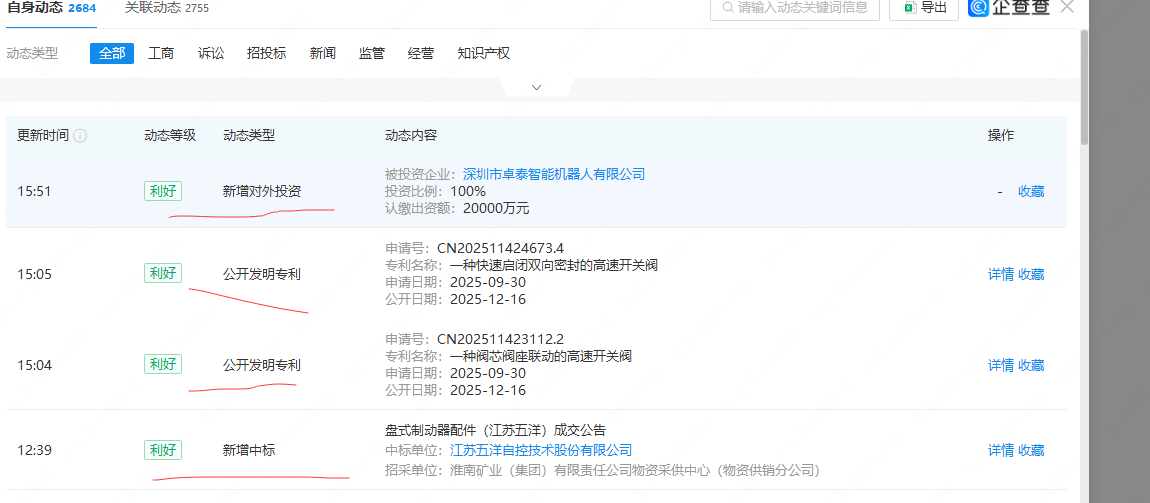This screenshot has width=1150, height=503.
Task: Click the 20000万元 subscribed capital value
Action: (496, 208)
